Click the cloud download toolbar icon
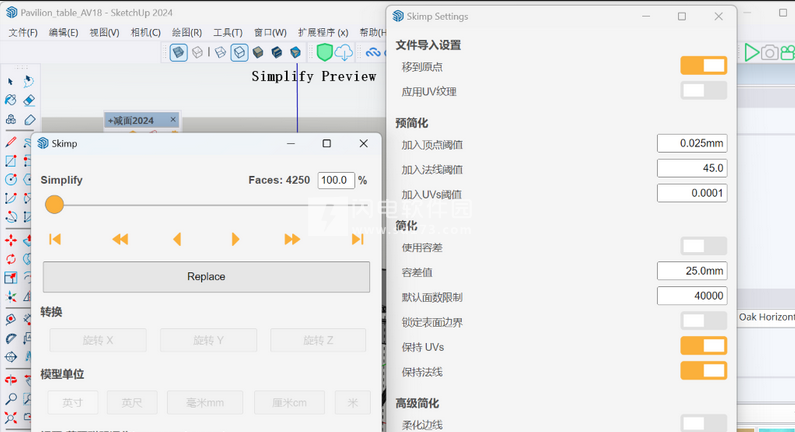The width and height of the screenshot is (795, 432). (344, 52)
